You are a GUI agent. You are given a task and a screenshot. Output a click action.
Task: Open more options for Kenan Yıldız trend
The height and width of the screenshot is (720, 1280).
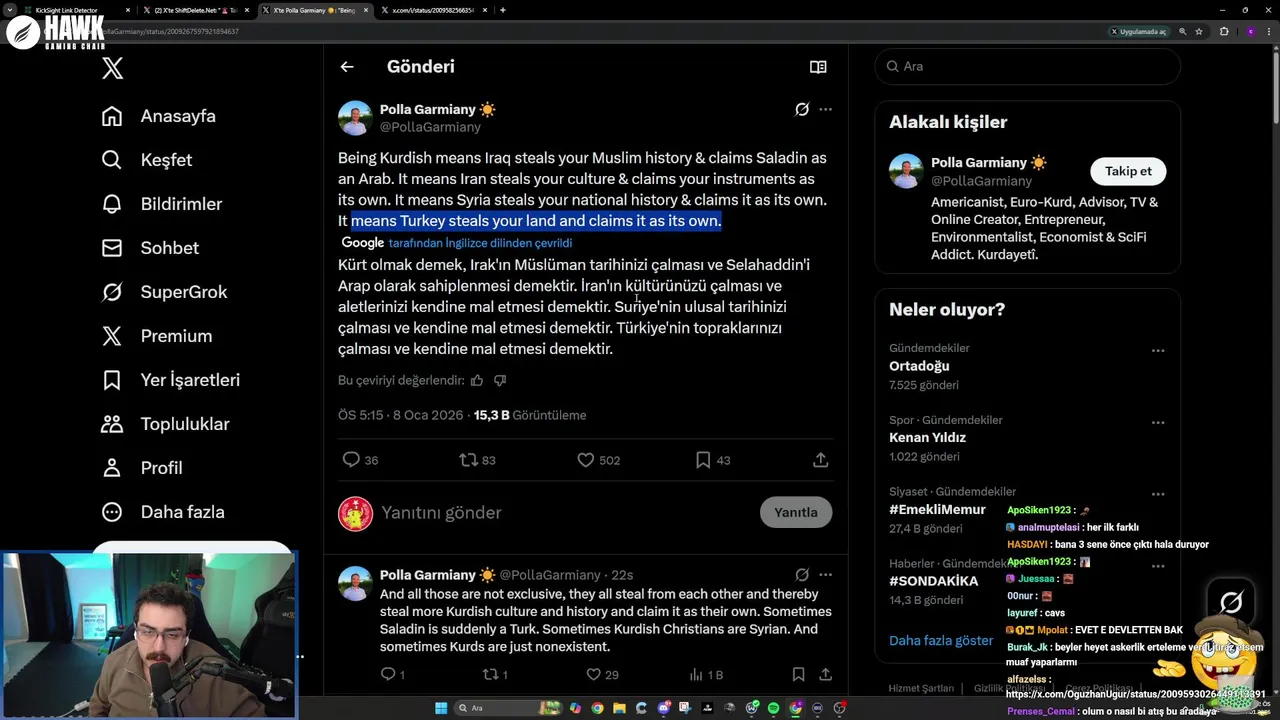coord(1158,423)
